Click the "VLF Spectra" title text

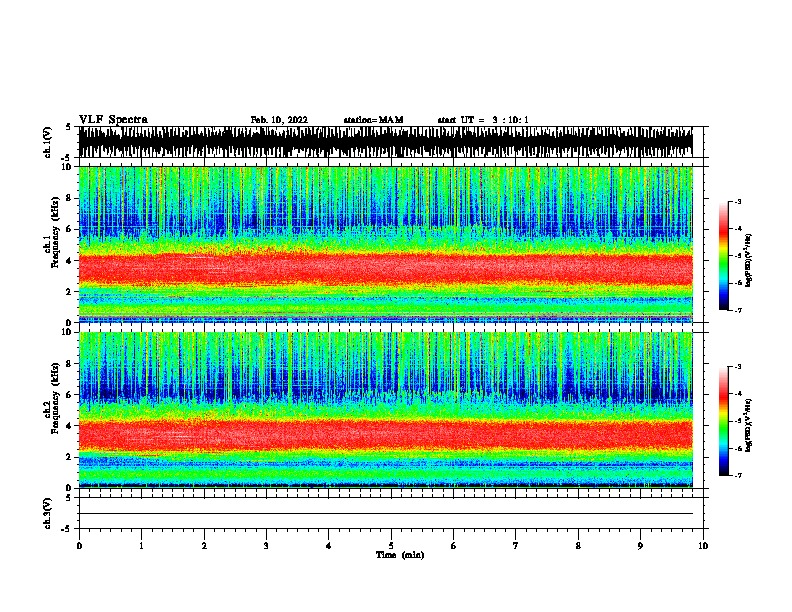click(113, 120)
